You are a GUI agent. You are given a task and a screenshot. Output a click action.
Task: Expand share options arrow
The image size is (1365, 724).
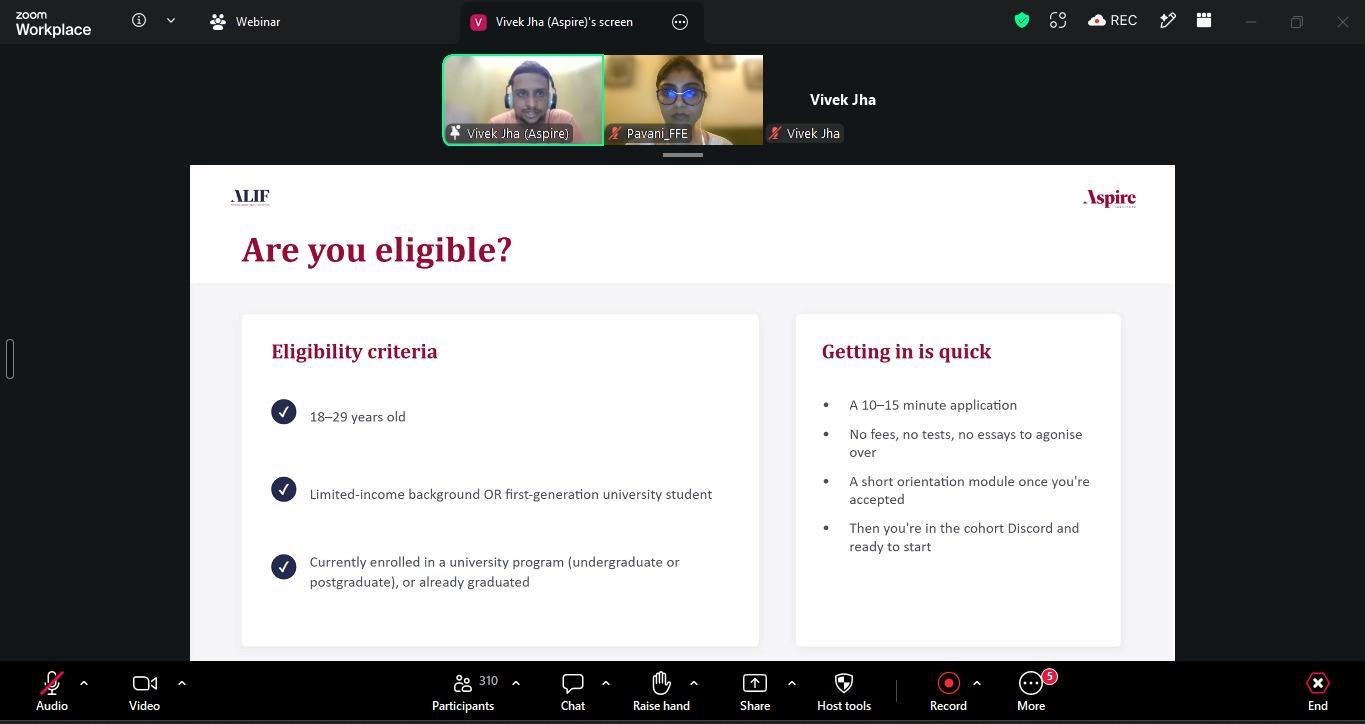[792, 683]
